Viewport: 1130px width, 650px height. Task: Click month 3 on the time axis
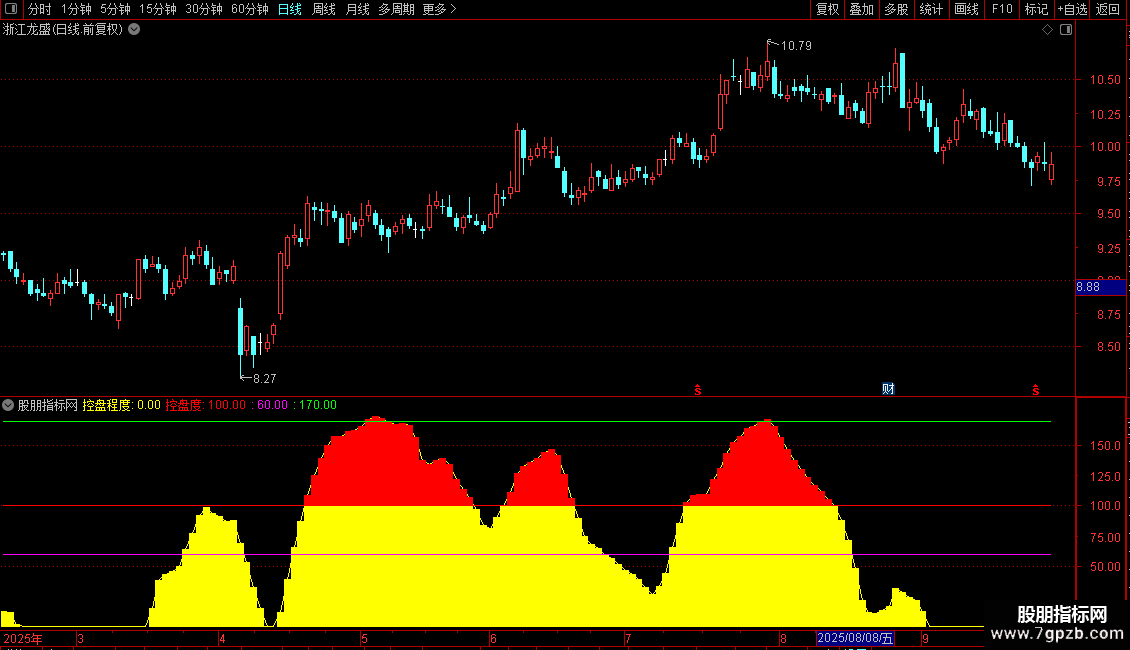(x=80, y=638)
